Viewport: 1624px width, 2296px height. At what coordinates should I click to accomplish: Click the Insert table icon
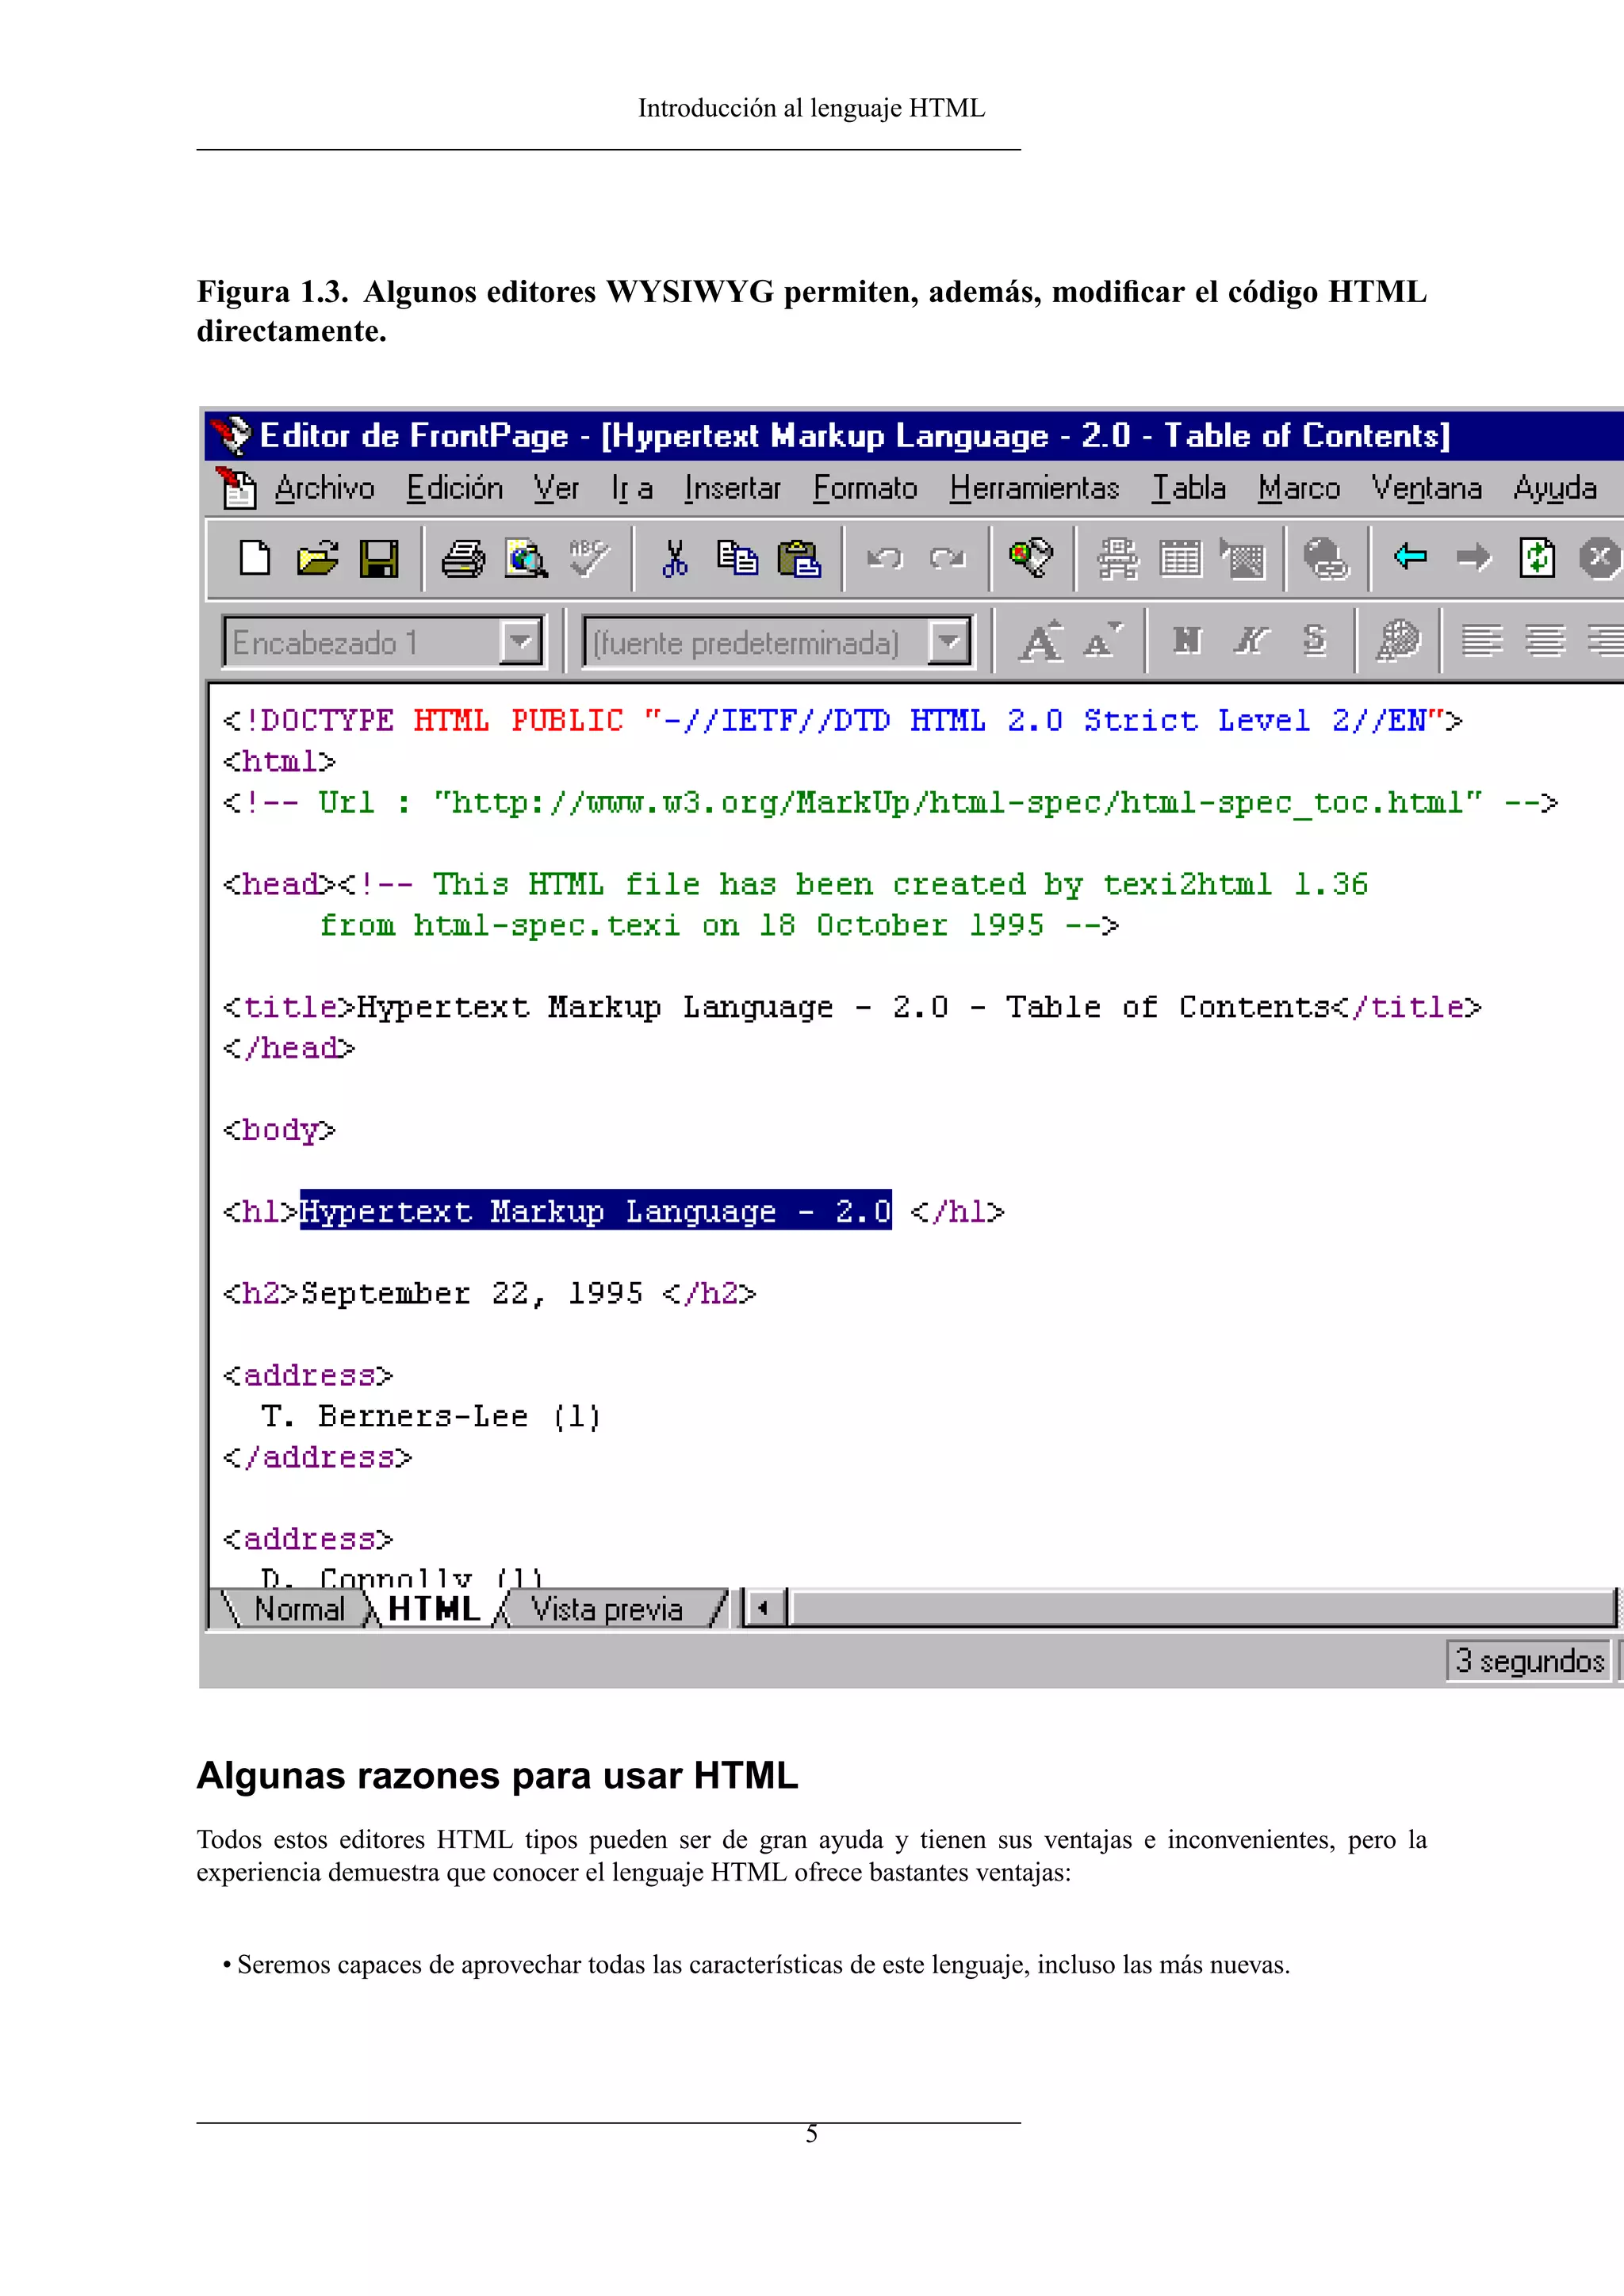click(x=1180, y=558)
